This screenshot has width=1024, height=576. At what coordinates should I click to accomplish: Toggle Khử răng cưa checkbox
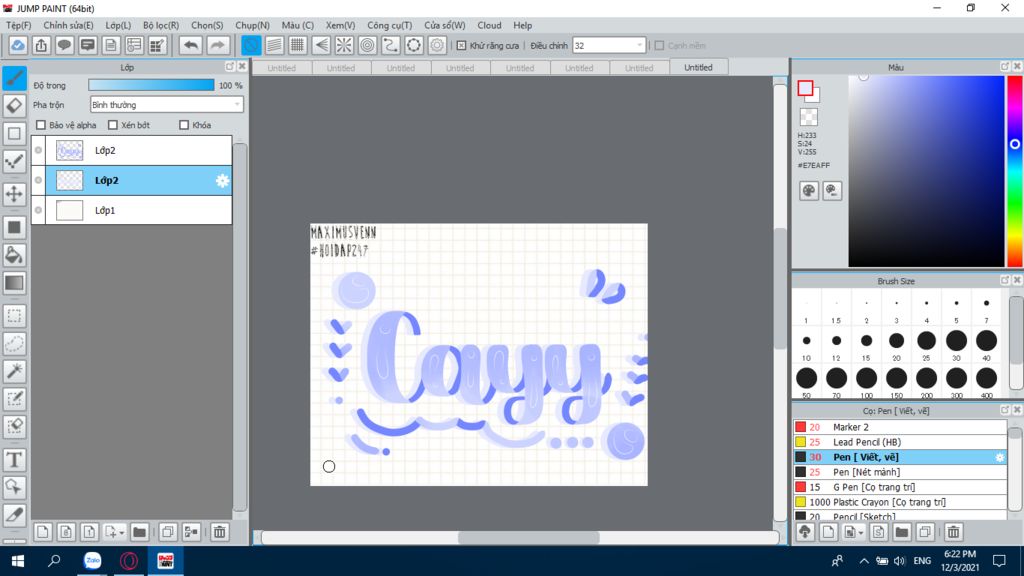click(x=462, y=46)
